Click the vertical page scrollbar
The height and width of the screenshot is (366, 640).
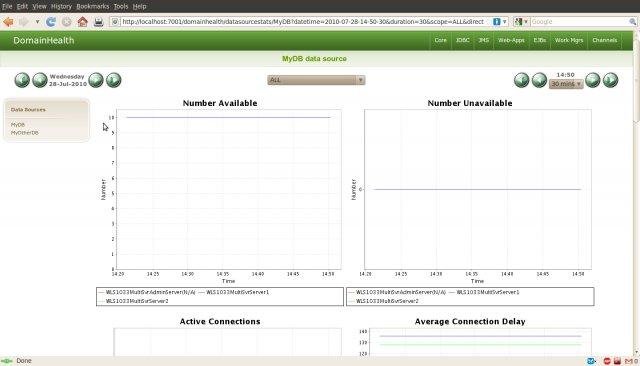[636, 192]
